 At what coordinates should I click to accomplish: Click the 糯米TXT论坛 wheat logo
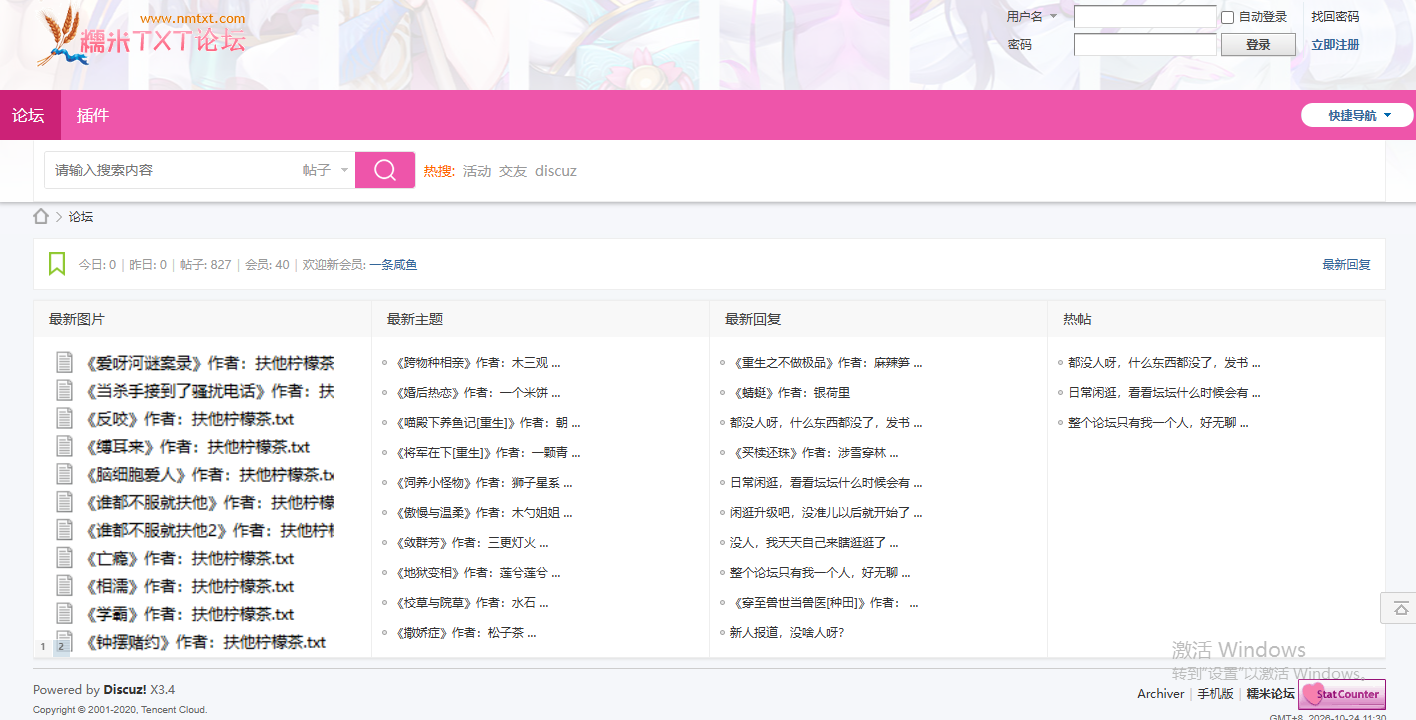(x=141, y=37)
